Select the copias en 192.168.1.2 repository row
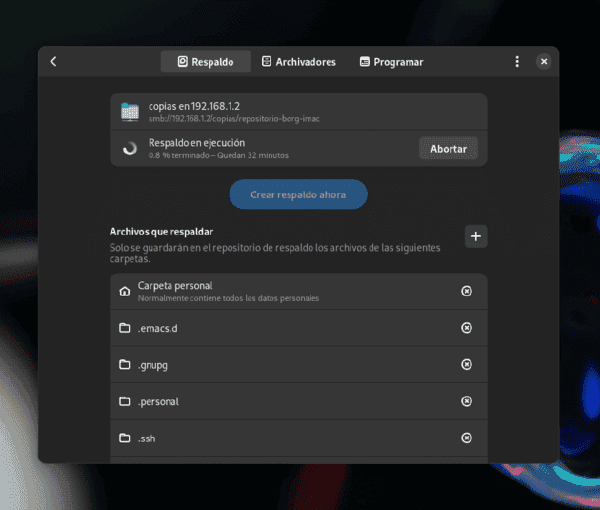Image resolution: width=600 pixels, height=510 pixels. click(x=299, y=112)
